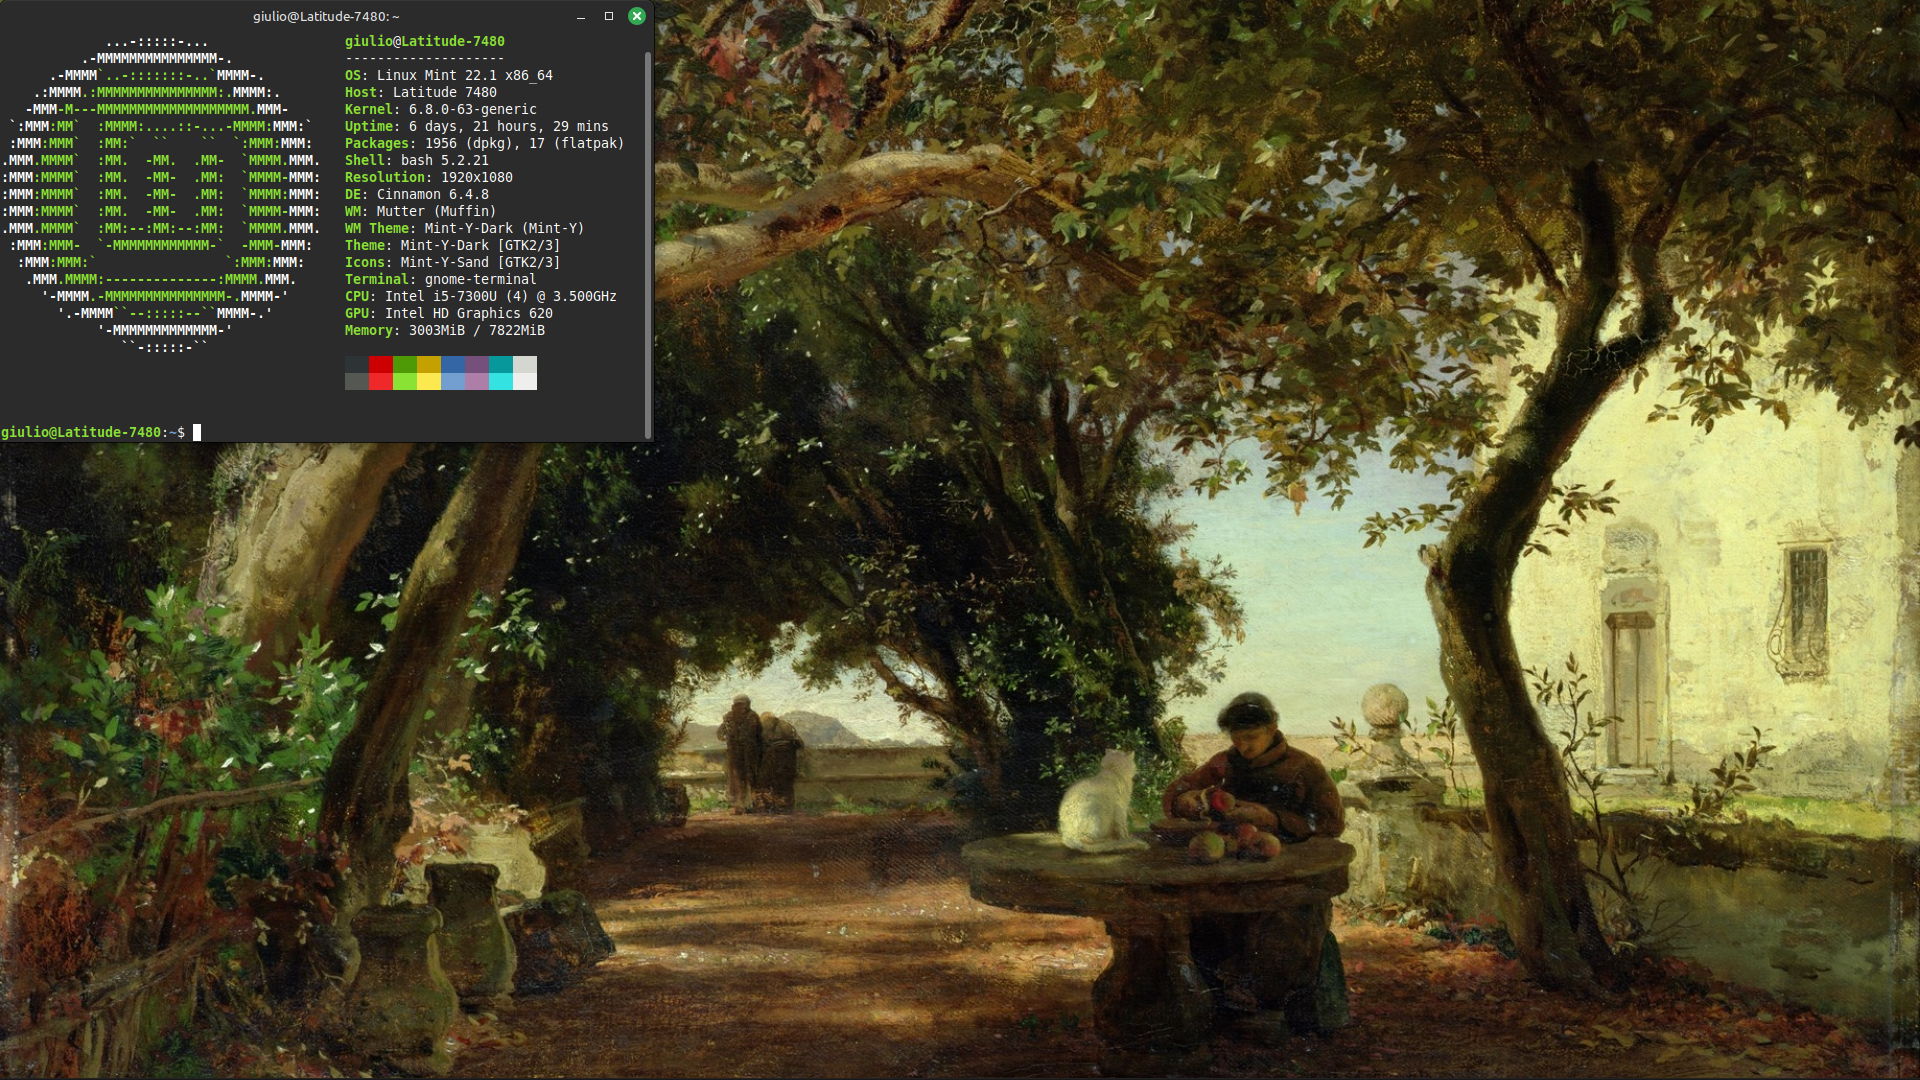This screenshot has height=1080, width=1920.
Task: Click the dark red color block in palette
Action: click(x=381, y=364)
